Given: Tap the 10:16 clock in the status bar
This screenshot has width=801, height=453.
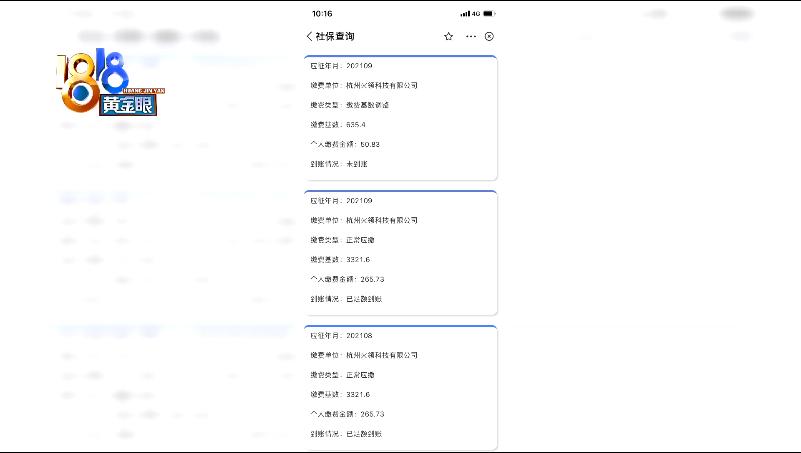Looking at the screenshot, I should tap(322, 14).
